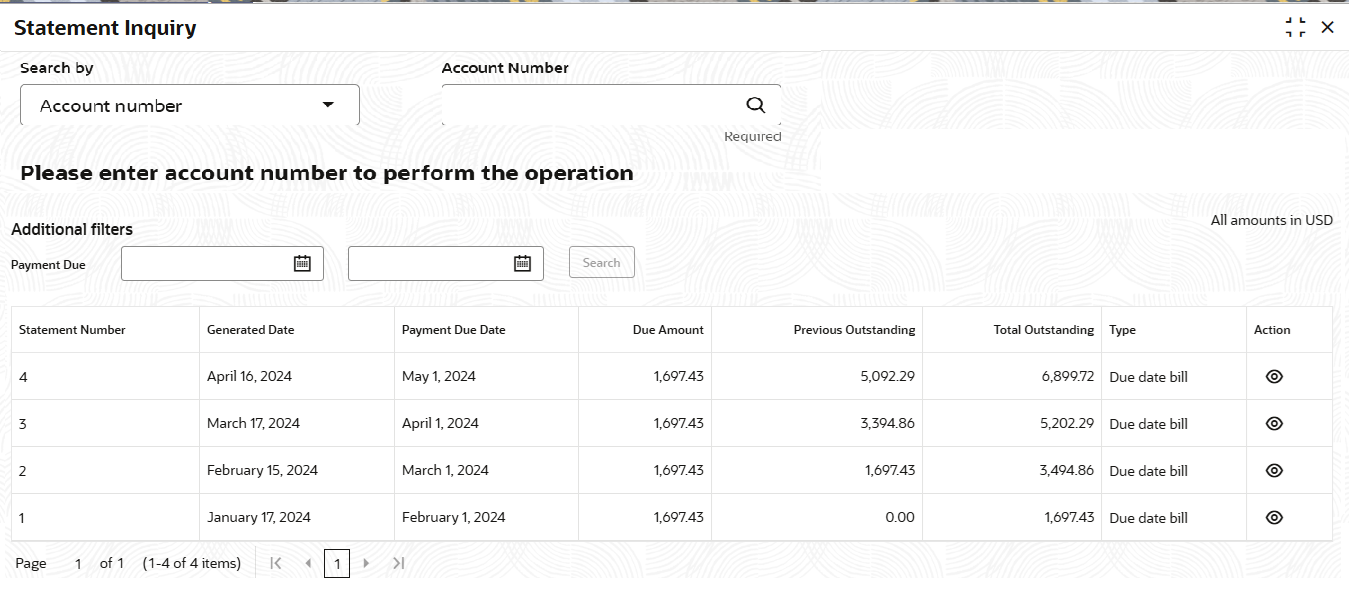
Task: Select page 1 in pagination
Action: [x=337, y=564]
